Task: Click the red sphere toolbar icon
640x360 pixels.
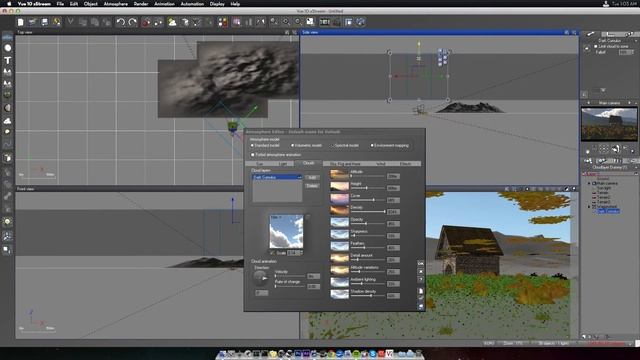Action: point(146,22)
